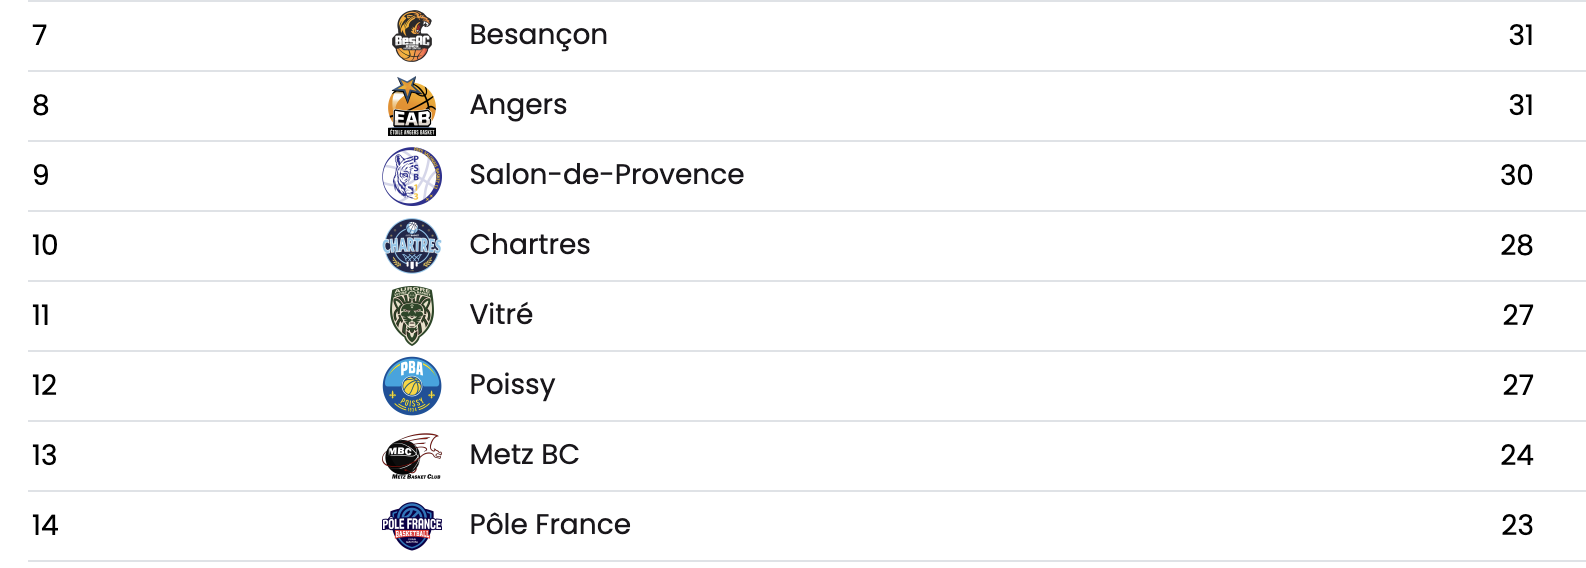Image resolution: width=1586 pixels, height=568 pixels.
Task: Click the Besançon team logo
Action: pyautogui.click(x=412, y=36)
